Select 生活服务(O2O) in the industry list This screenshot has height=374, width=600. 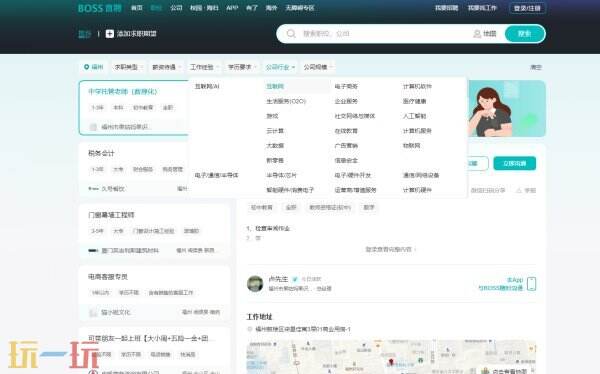point(286,101)
